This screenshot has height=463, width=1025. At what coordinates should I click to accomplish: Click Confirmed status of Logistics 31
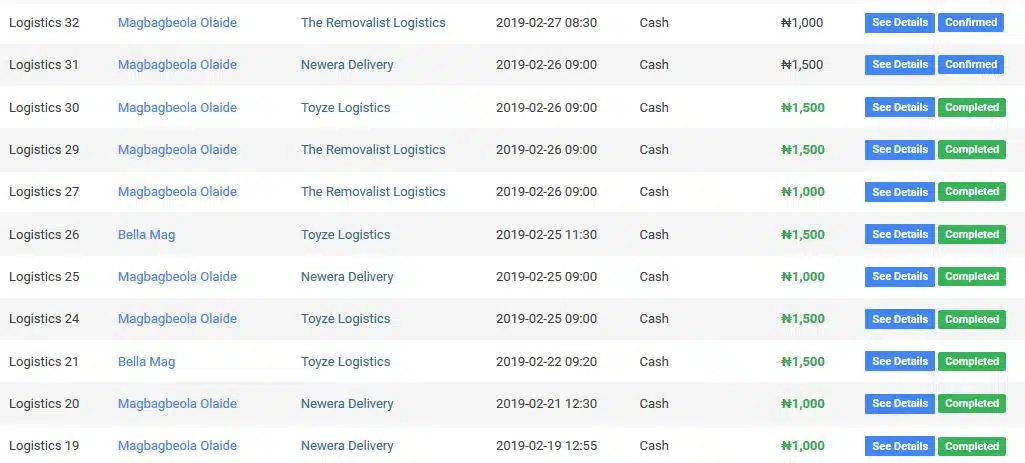pos(971,65)
